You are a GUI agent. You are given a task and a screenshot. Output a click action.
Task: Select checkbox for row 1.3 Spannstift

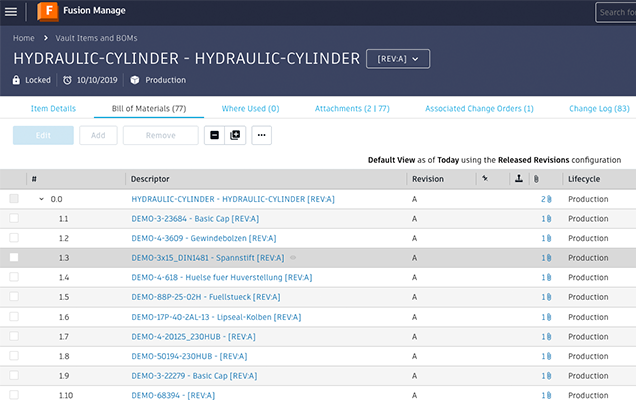pyautogui.click(x=14, y=257)
